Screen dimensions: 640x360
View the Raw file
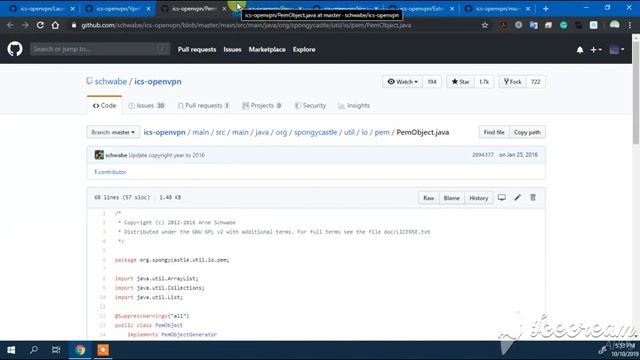429,198
